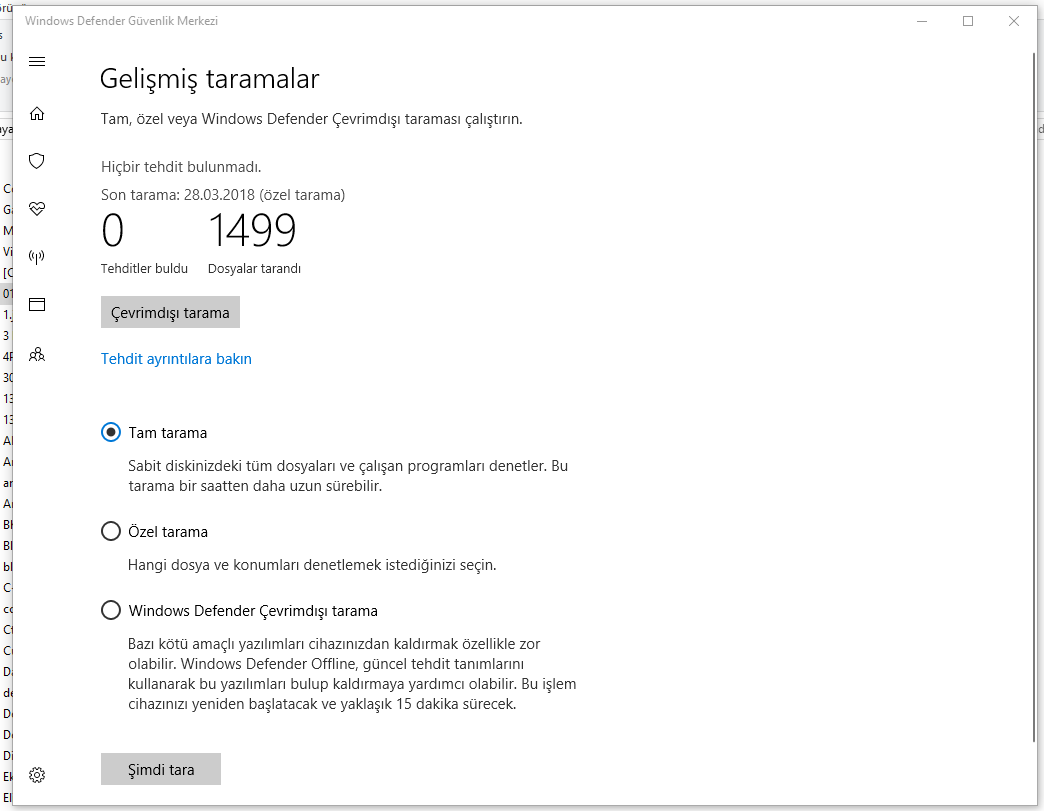
Task: Select the Tam tarama radio button
Action: (x=111, y=432)
